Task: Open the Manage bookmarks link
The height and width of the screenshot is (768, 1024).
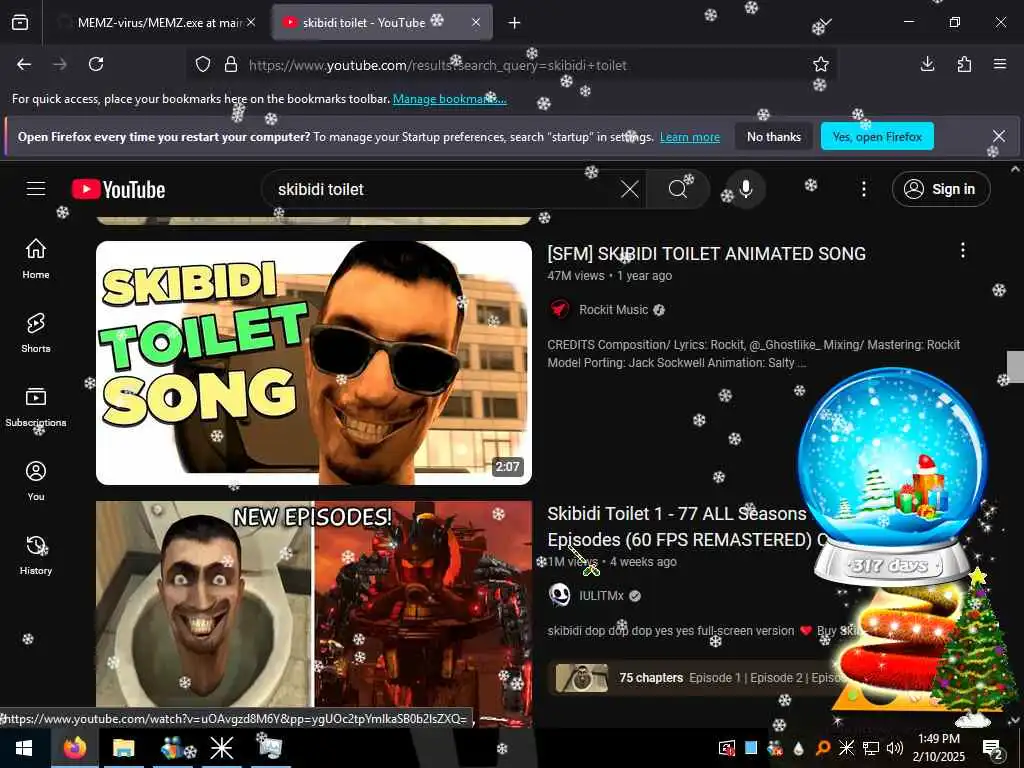Action: click(x=449, y=99)
